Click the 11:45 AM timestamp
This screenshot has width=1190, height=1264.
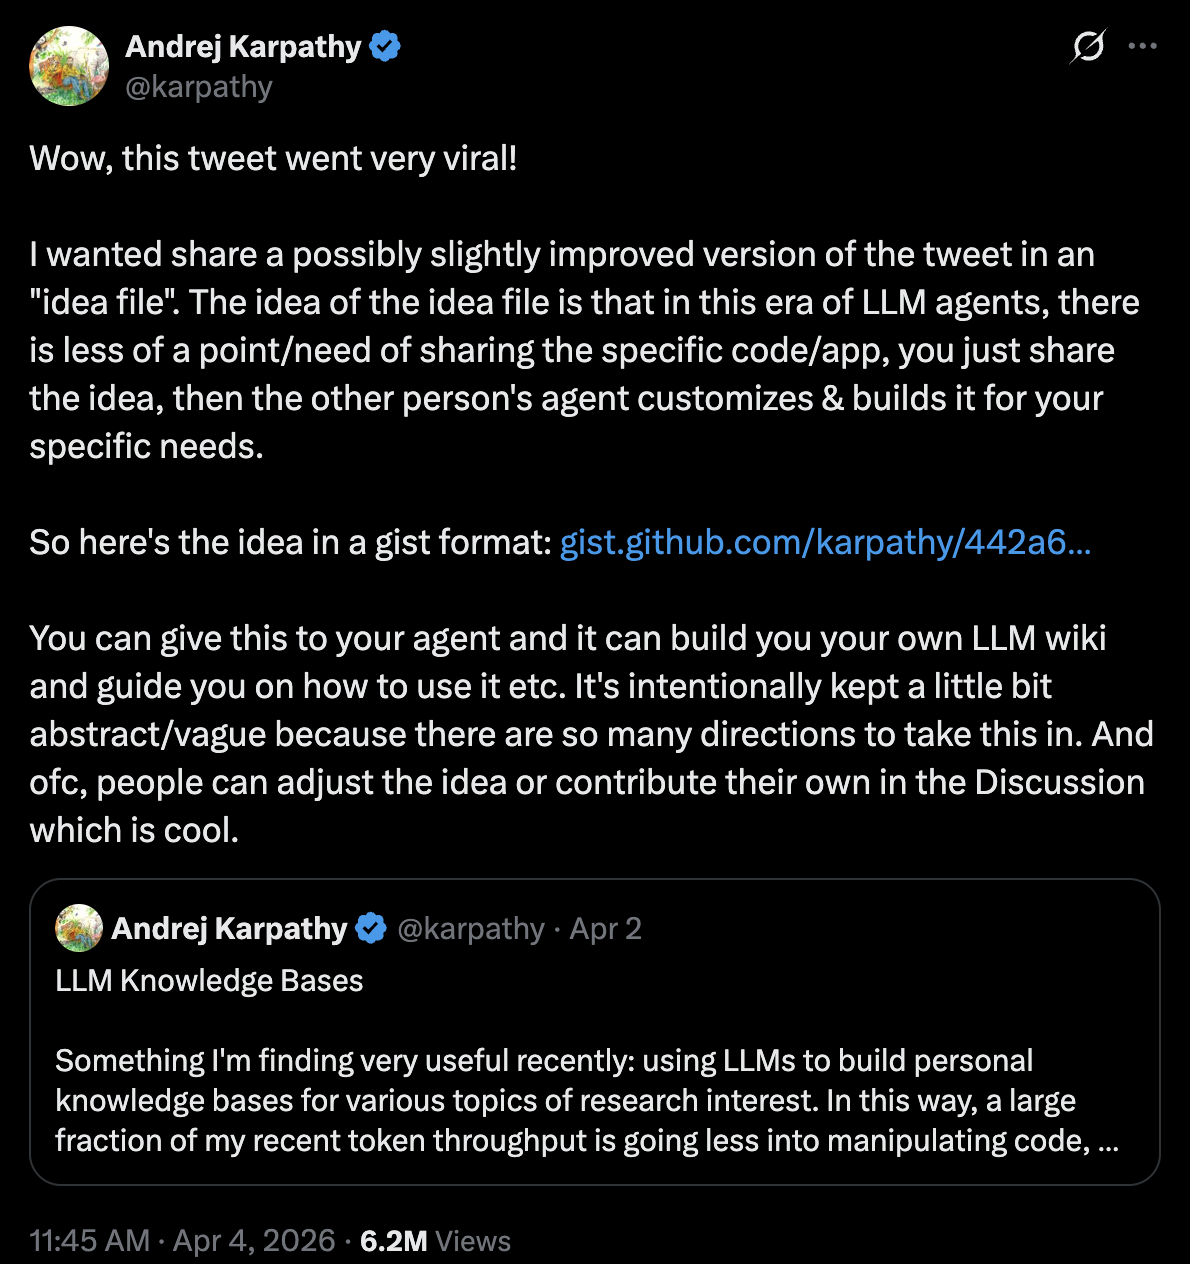90,1241
